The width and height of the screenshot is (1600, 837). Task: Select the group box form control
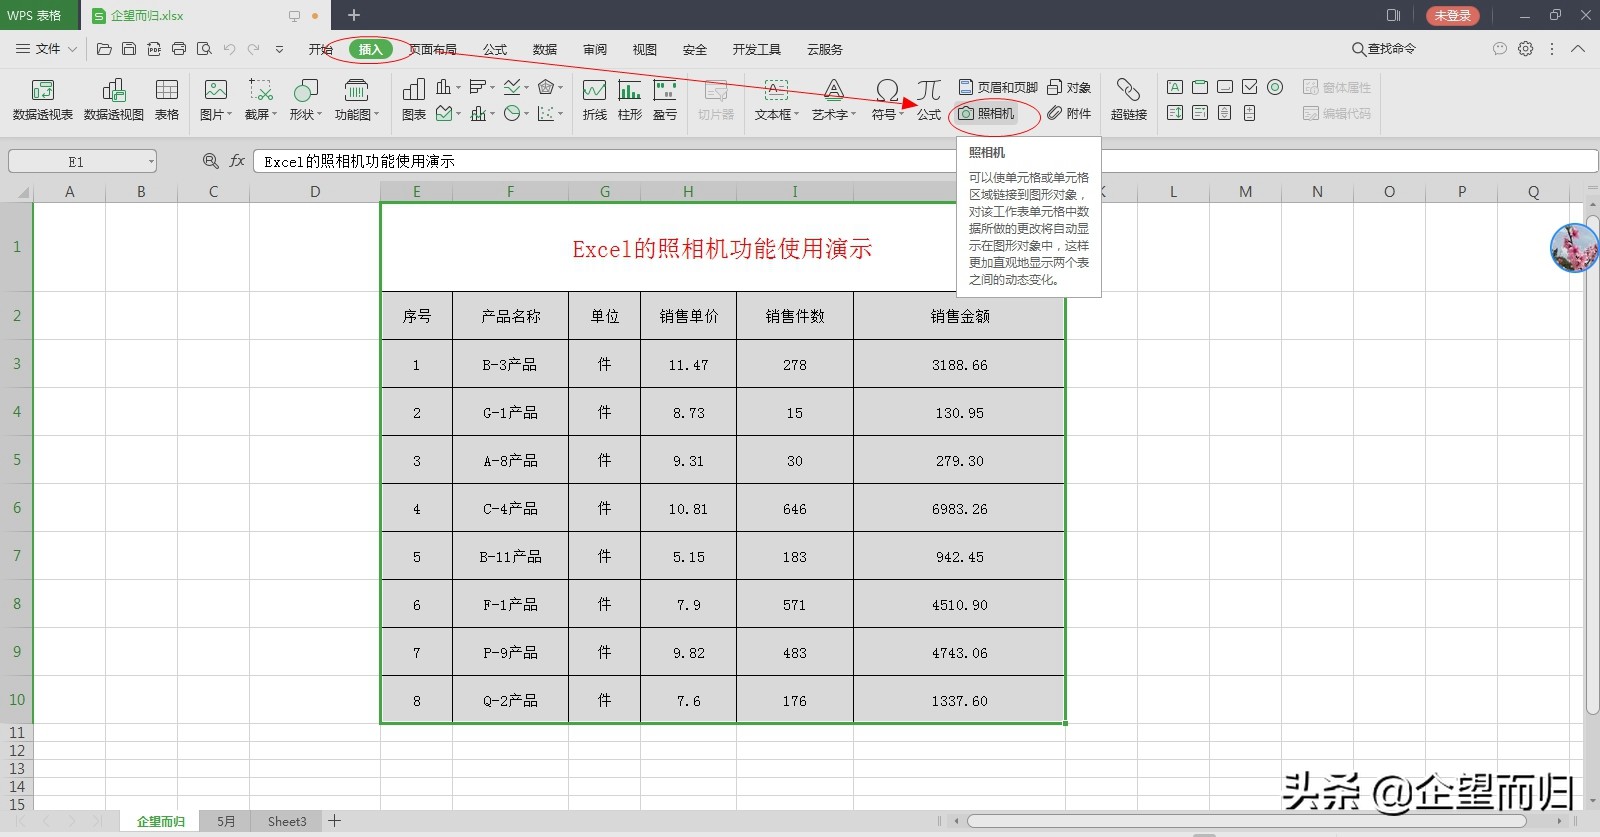coord(1200,87)
